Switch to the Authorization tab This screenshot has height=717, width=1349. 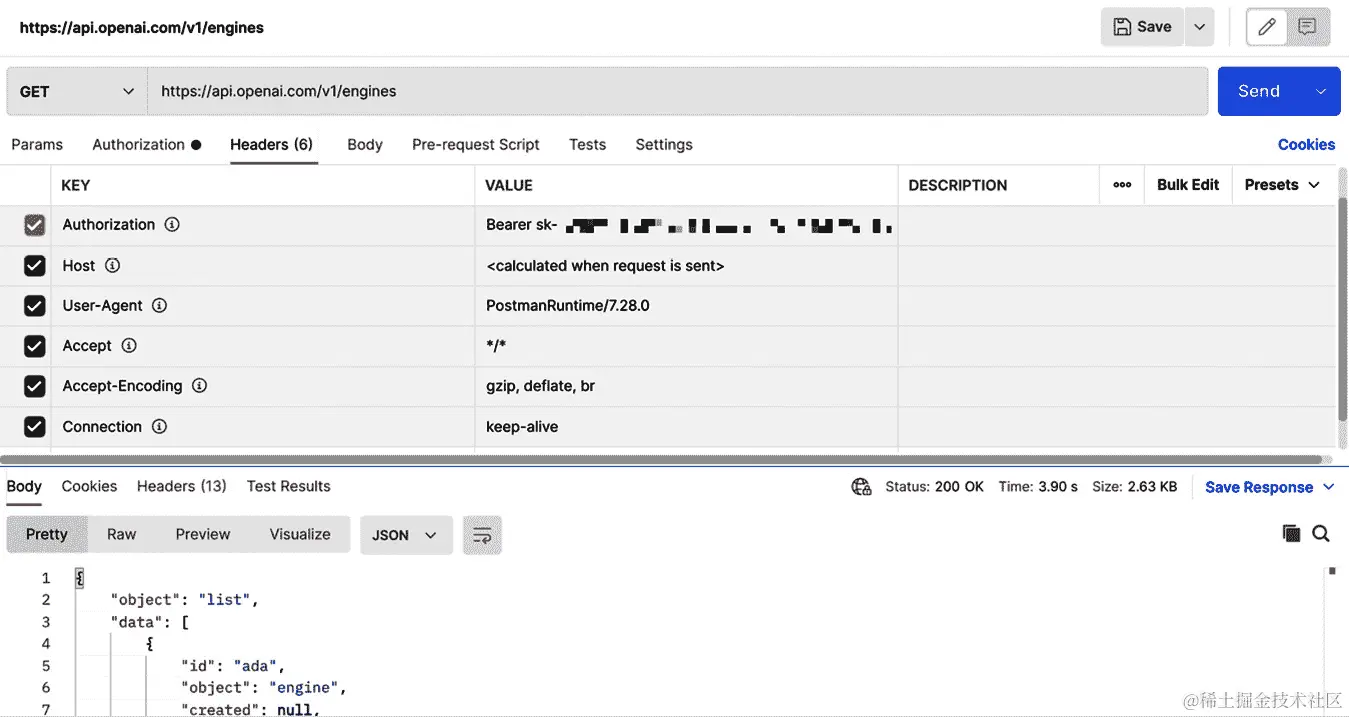click(146, 144)
